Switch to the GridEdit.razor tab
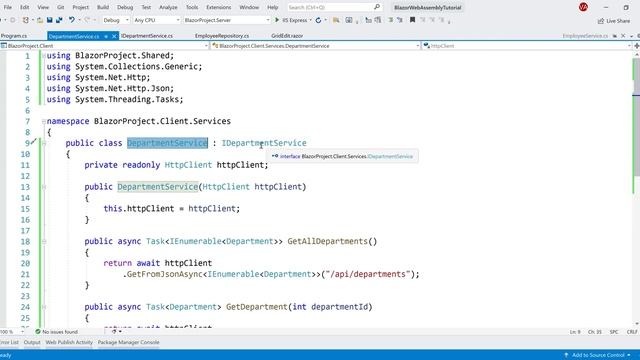640x360 pixels. [x=287, y=36]
